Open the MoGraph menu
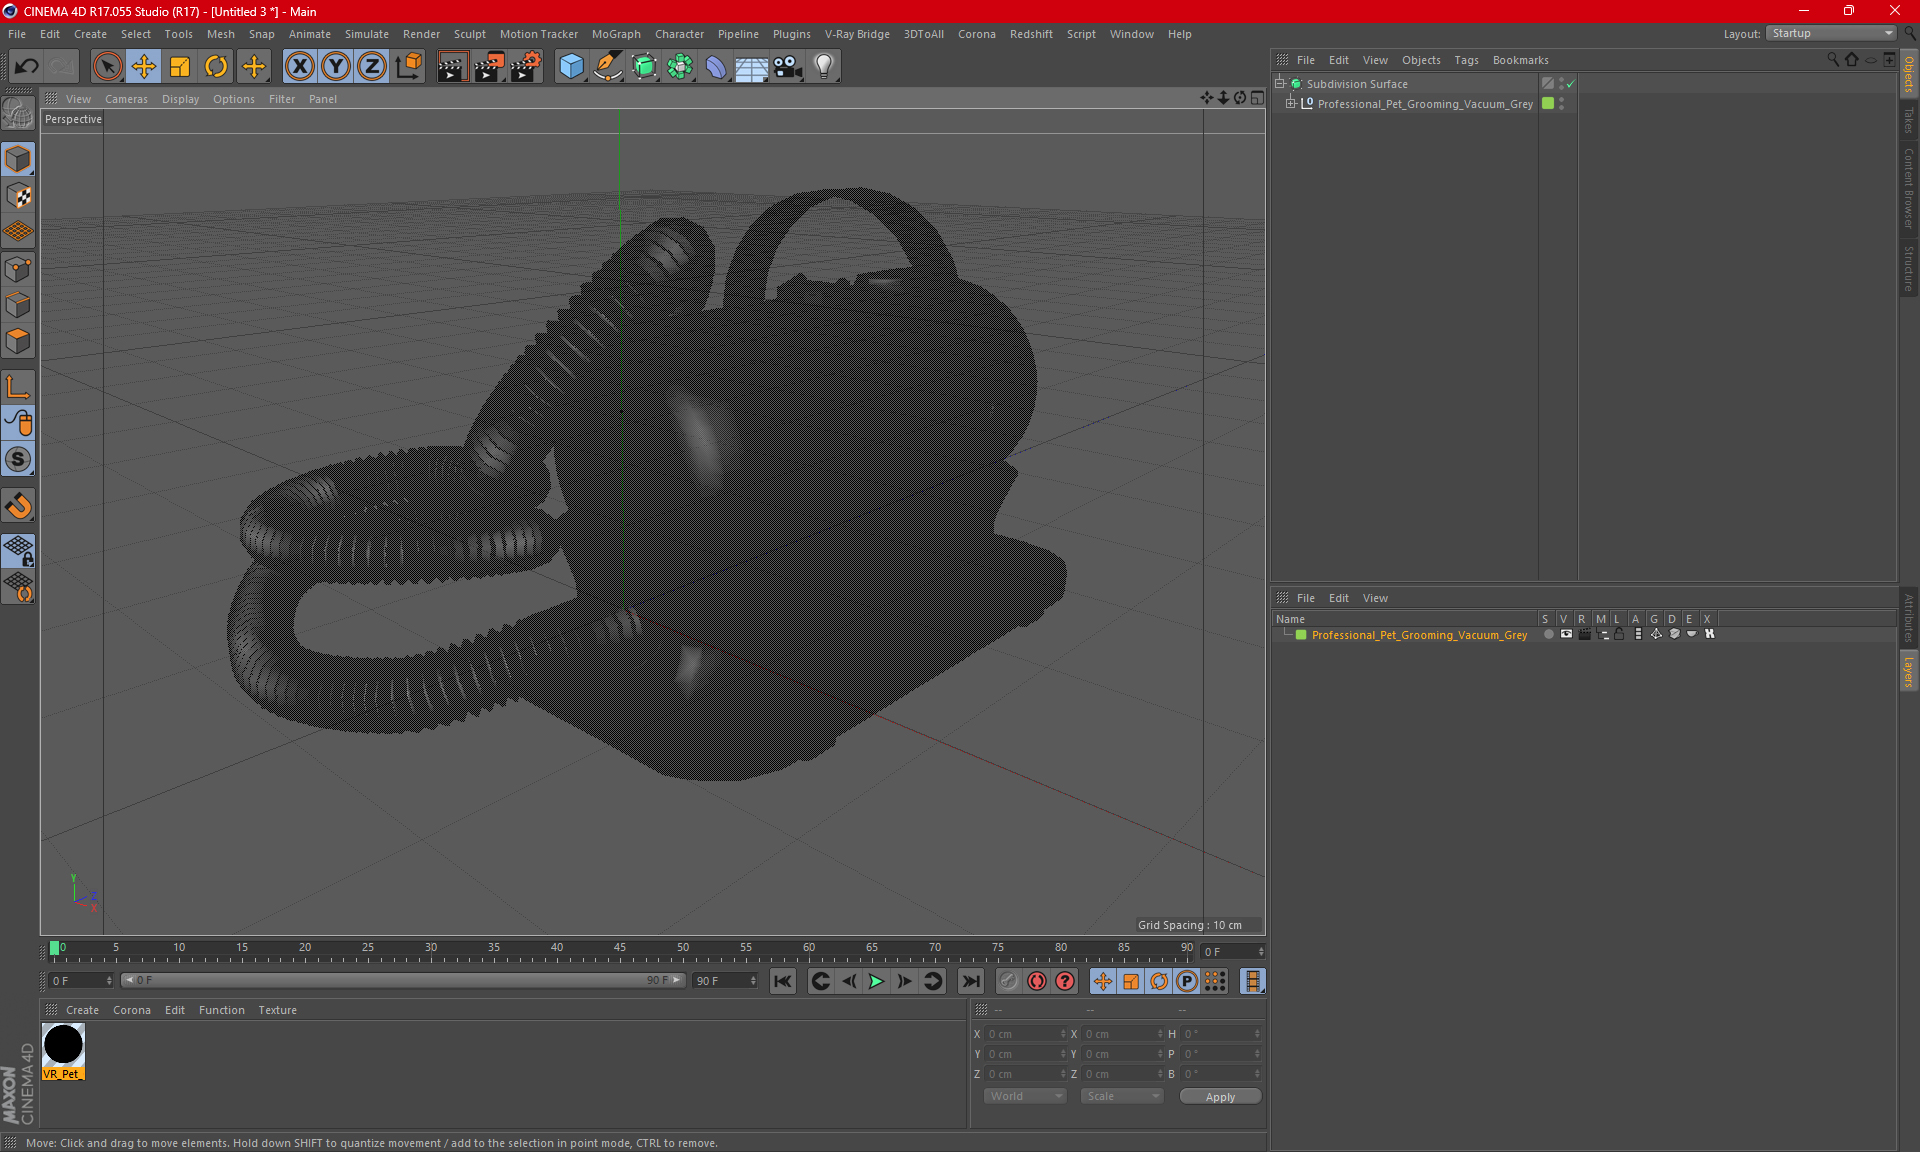Viewport: 1920px width, 1152px height. coord(616,34)
